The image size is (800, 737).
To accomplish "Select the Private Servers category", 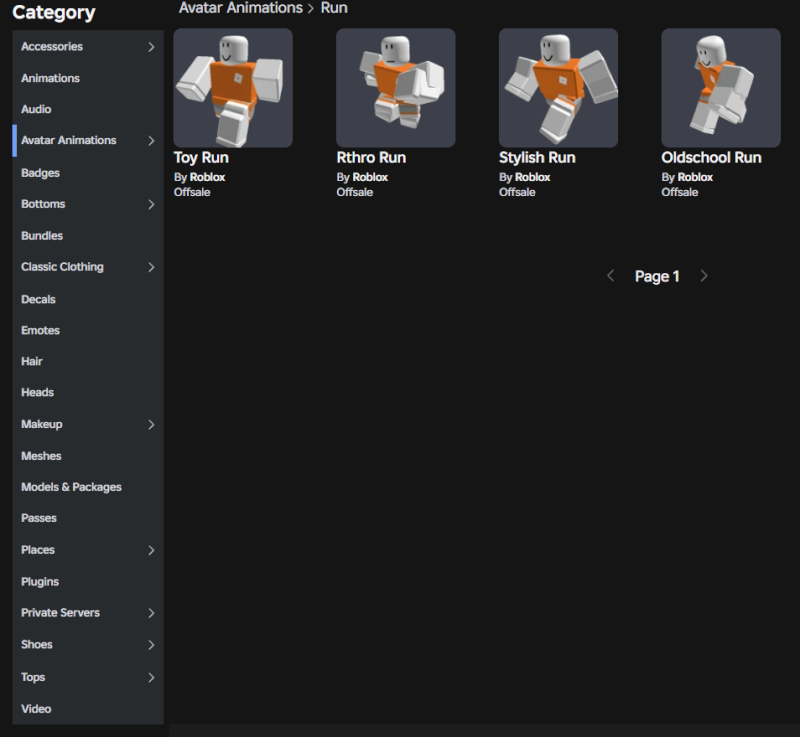I will [x=88, y=613].
